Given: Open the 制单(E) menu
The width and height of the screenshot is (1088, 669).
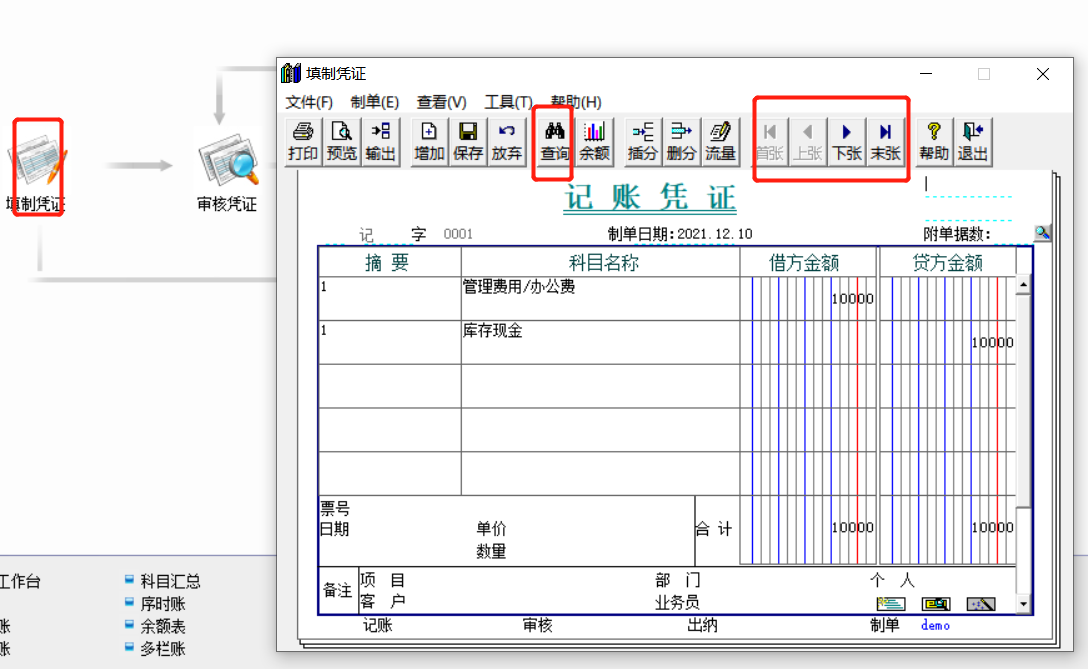Looking at the screenshot, I should pyautogui.click(x=375, y=102).
